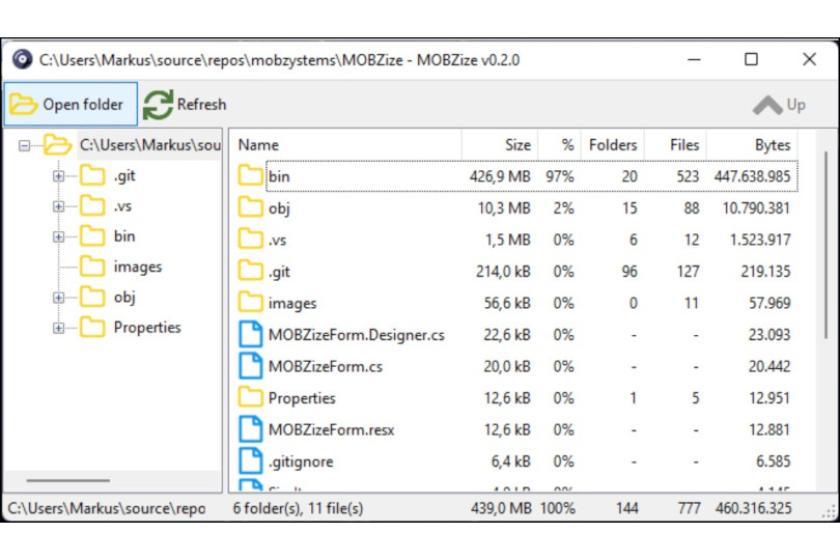
Task: Click Properties folder icon in file list
Action: 250,398
